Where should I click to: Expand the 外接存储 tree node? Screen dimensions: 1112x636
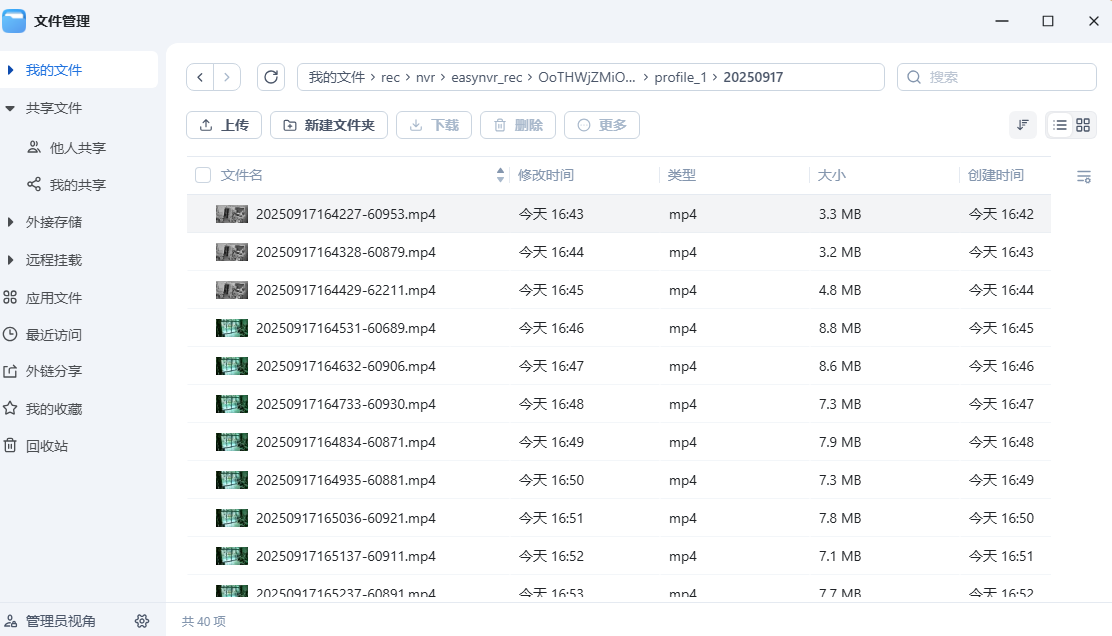pyautogui.click(x=11, y=222)
